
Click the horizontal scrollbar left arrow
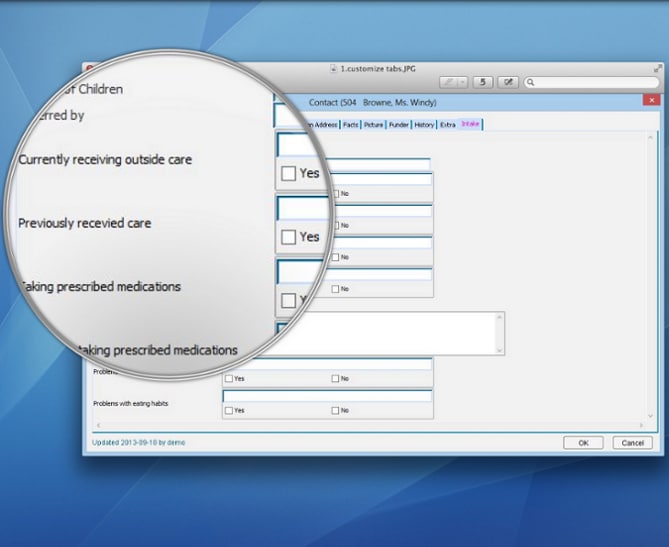click(99, 425)
